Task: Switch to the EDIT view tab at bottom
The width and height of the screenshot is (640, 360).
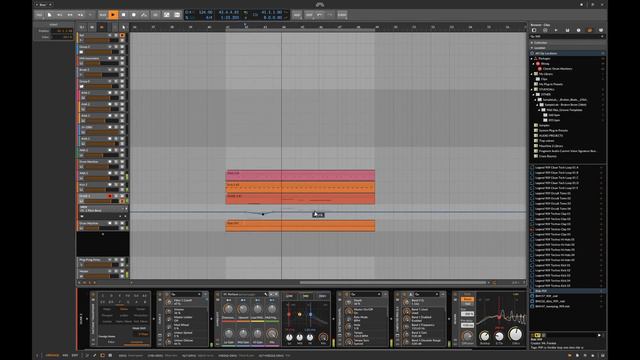Action: 75,356
